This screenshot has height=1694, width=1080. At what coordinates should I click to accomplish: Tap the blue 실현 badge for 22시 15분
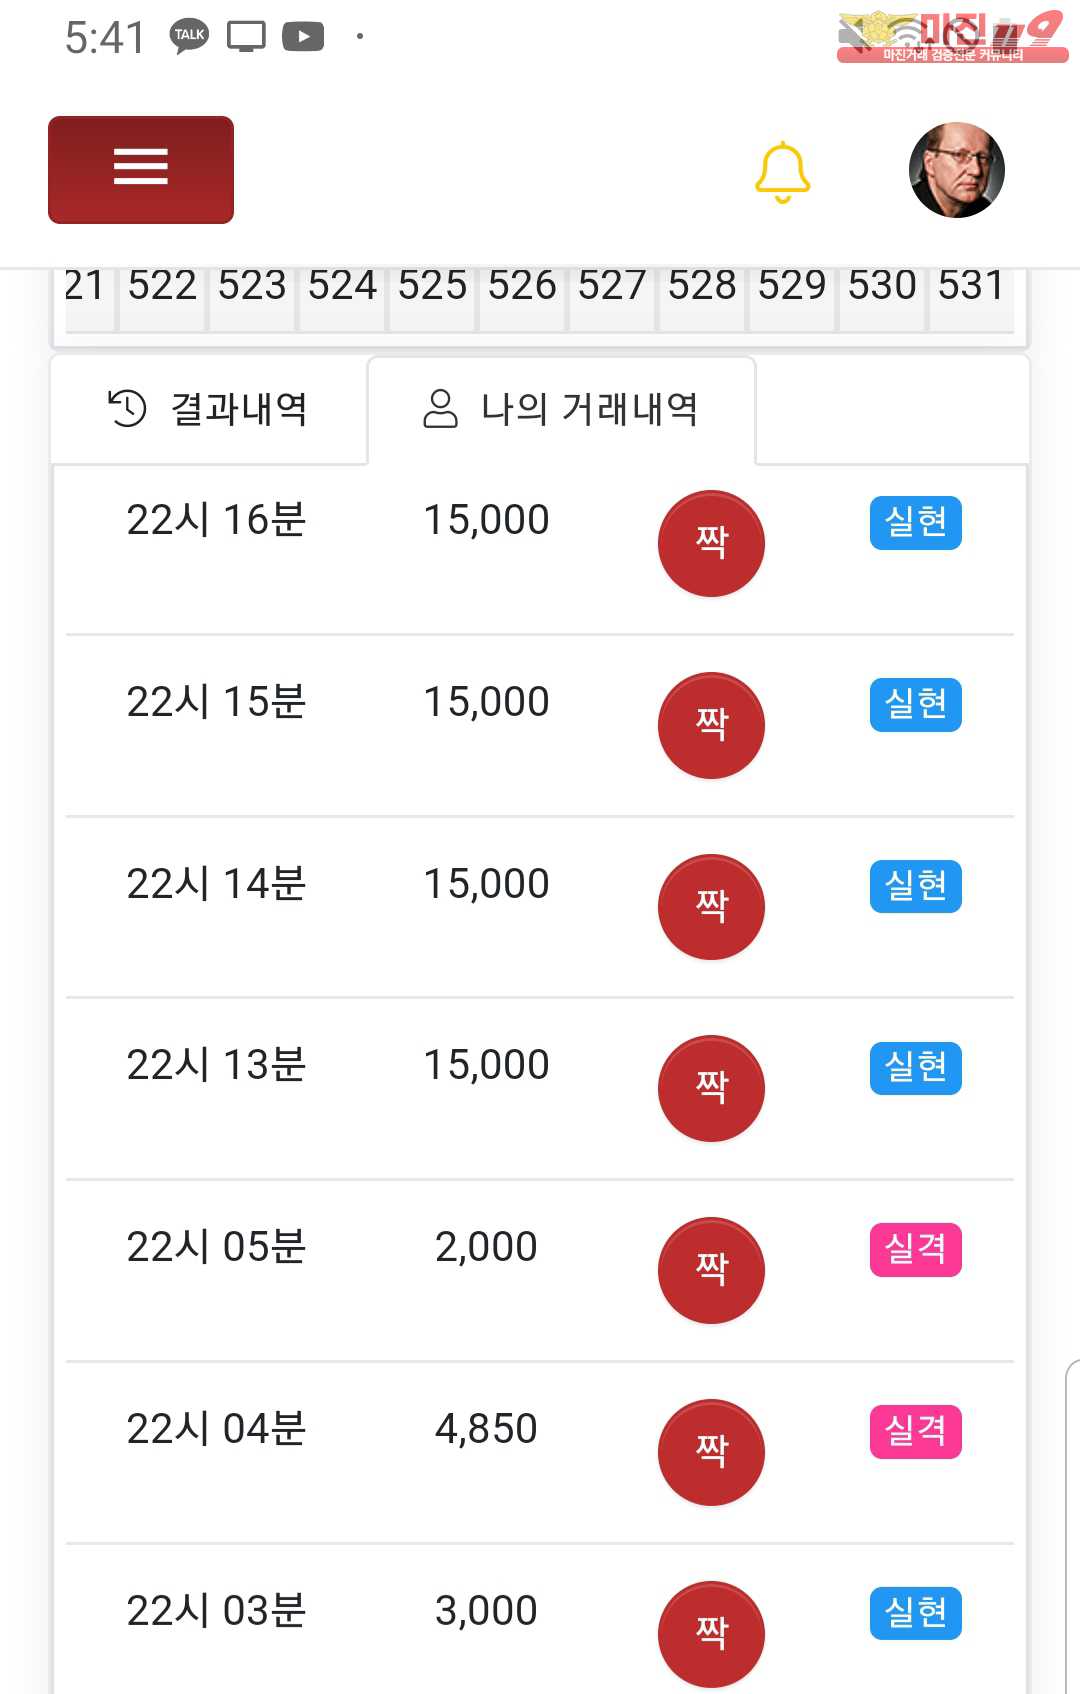click(915, 704)
